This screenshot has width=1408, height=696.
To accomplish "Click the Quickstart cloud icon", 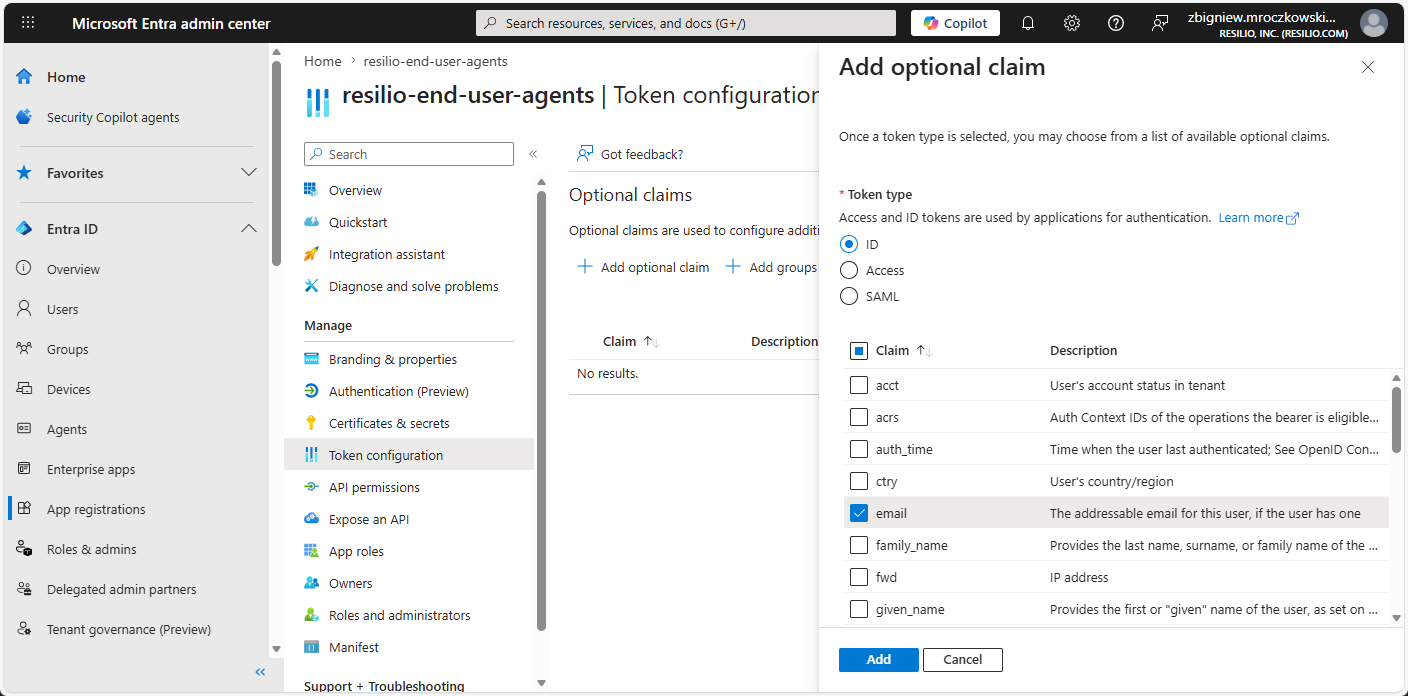I will [x=311, y=222].
